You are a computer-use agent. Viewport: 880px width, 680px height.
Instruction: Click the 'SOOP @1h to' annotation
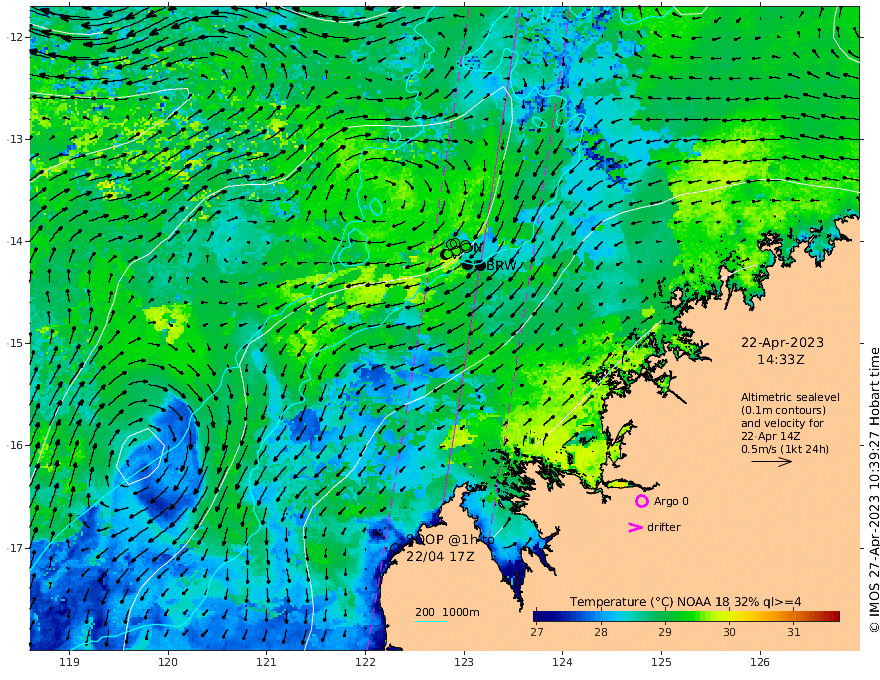(450, 540)
